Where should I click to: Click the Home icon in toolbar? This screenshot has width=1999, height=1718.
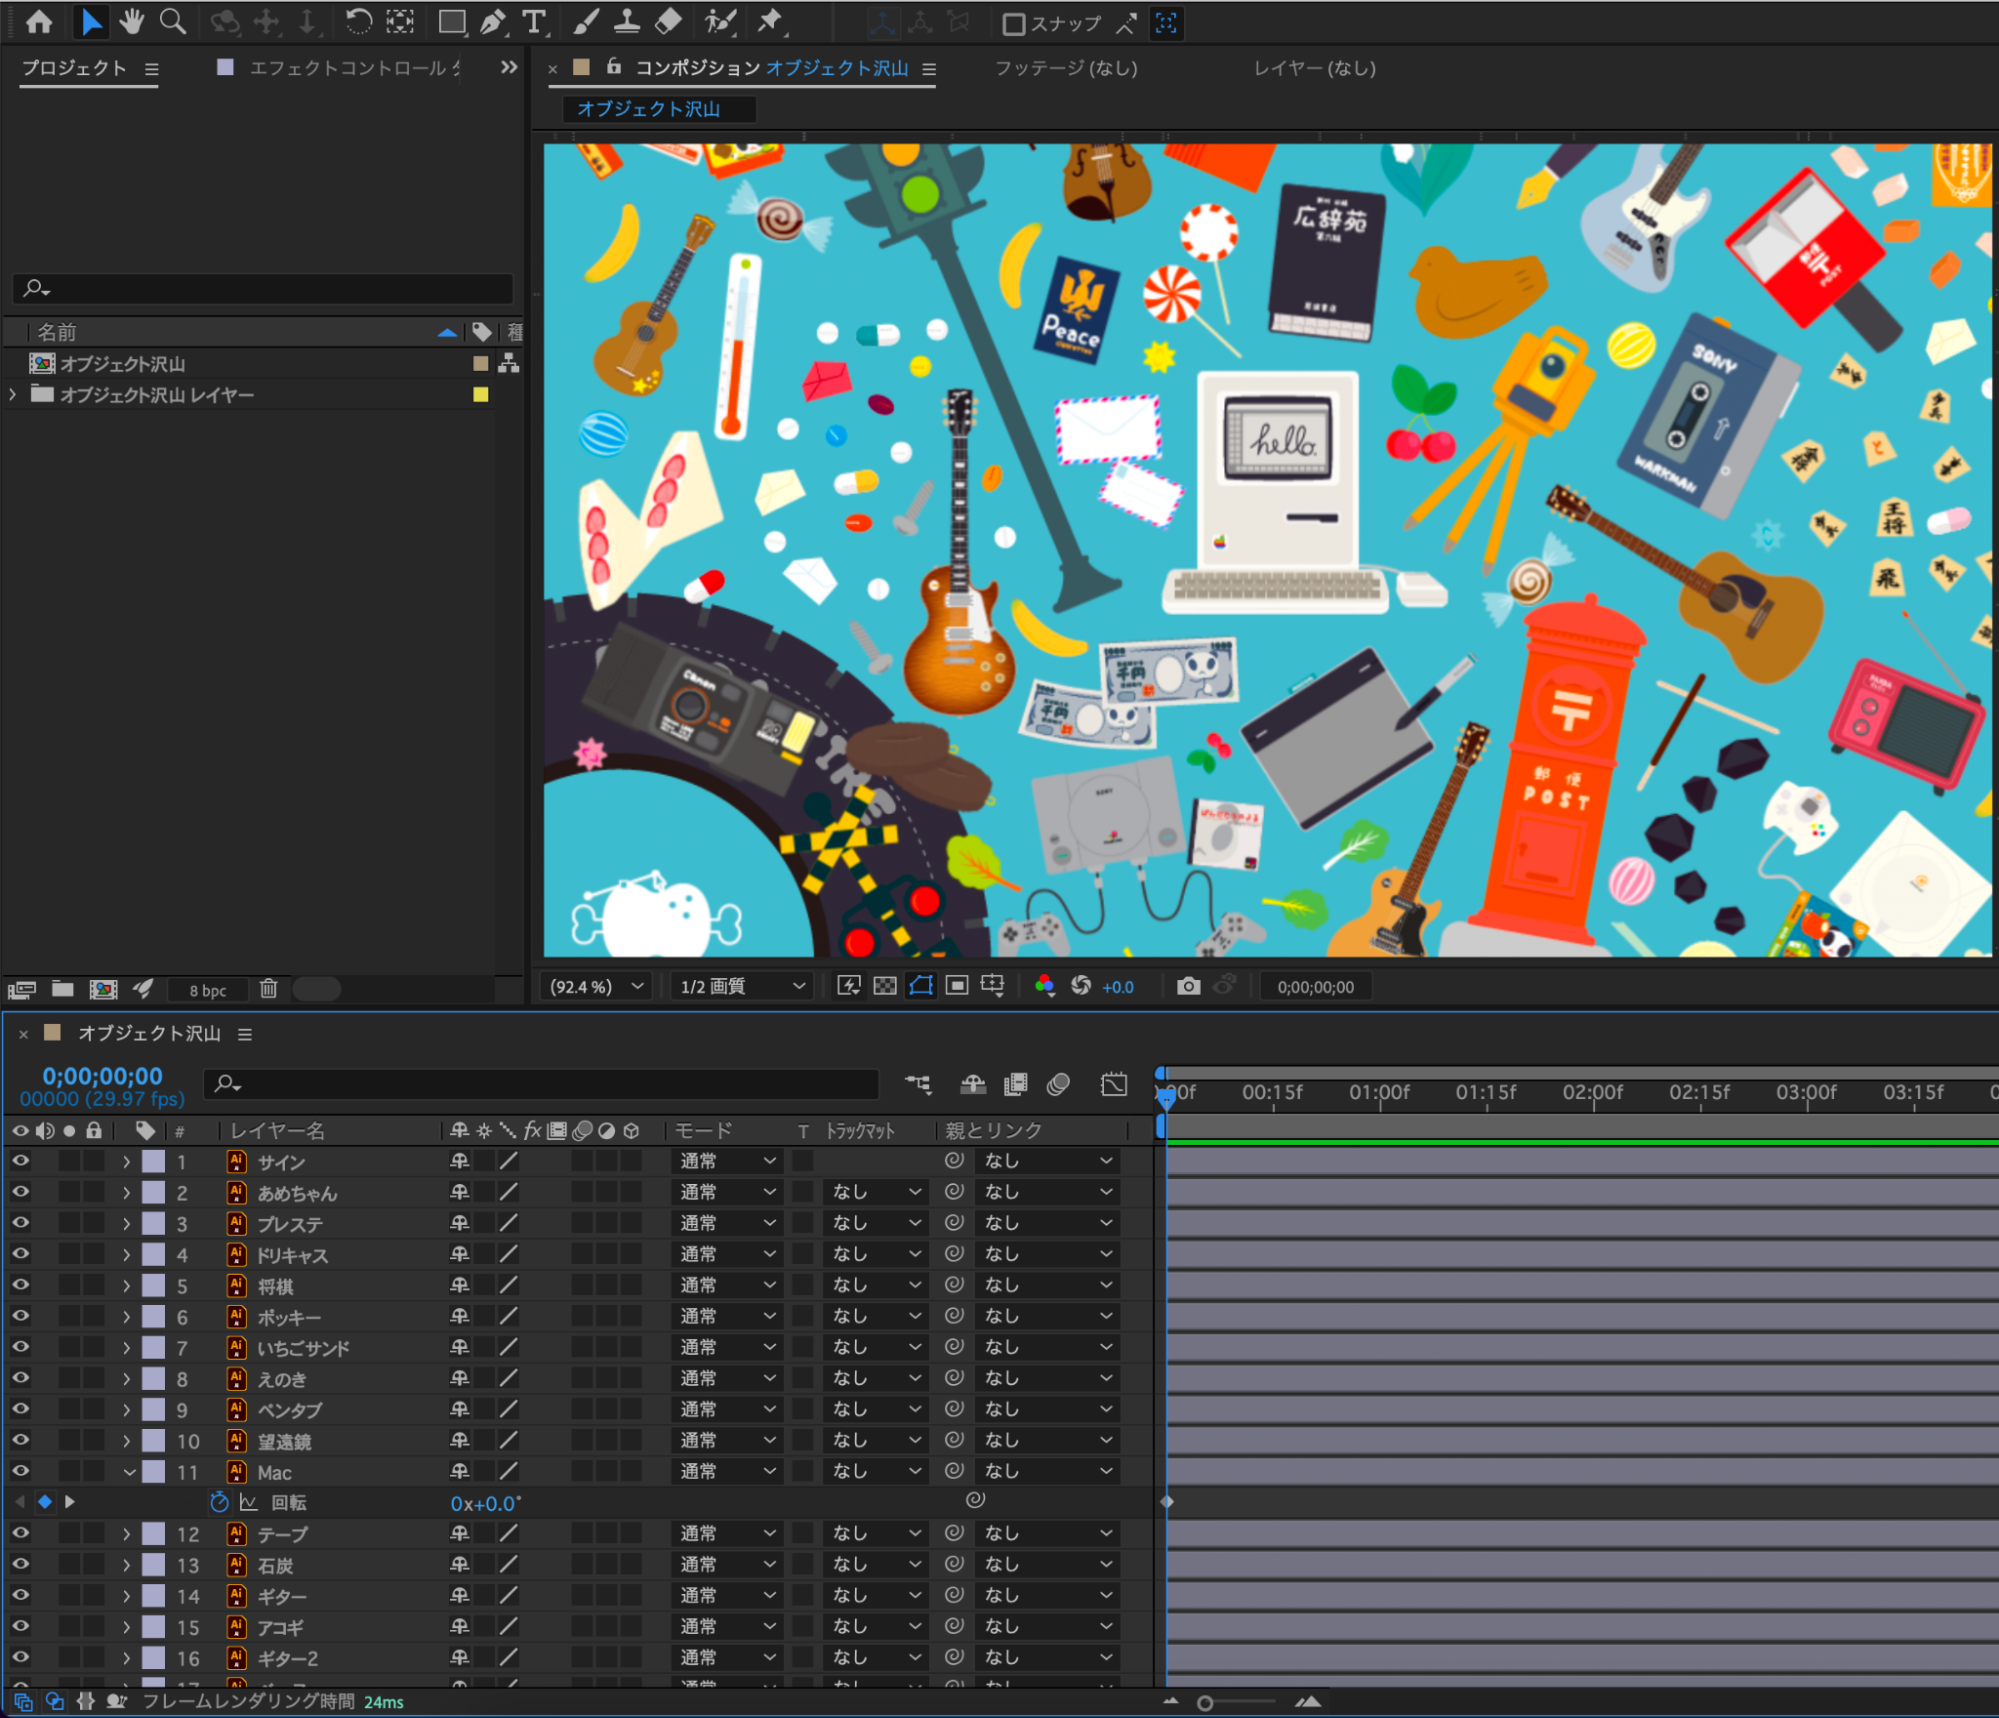pyautogui.click(x=39, y=21)
